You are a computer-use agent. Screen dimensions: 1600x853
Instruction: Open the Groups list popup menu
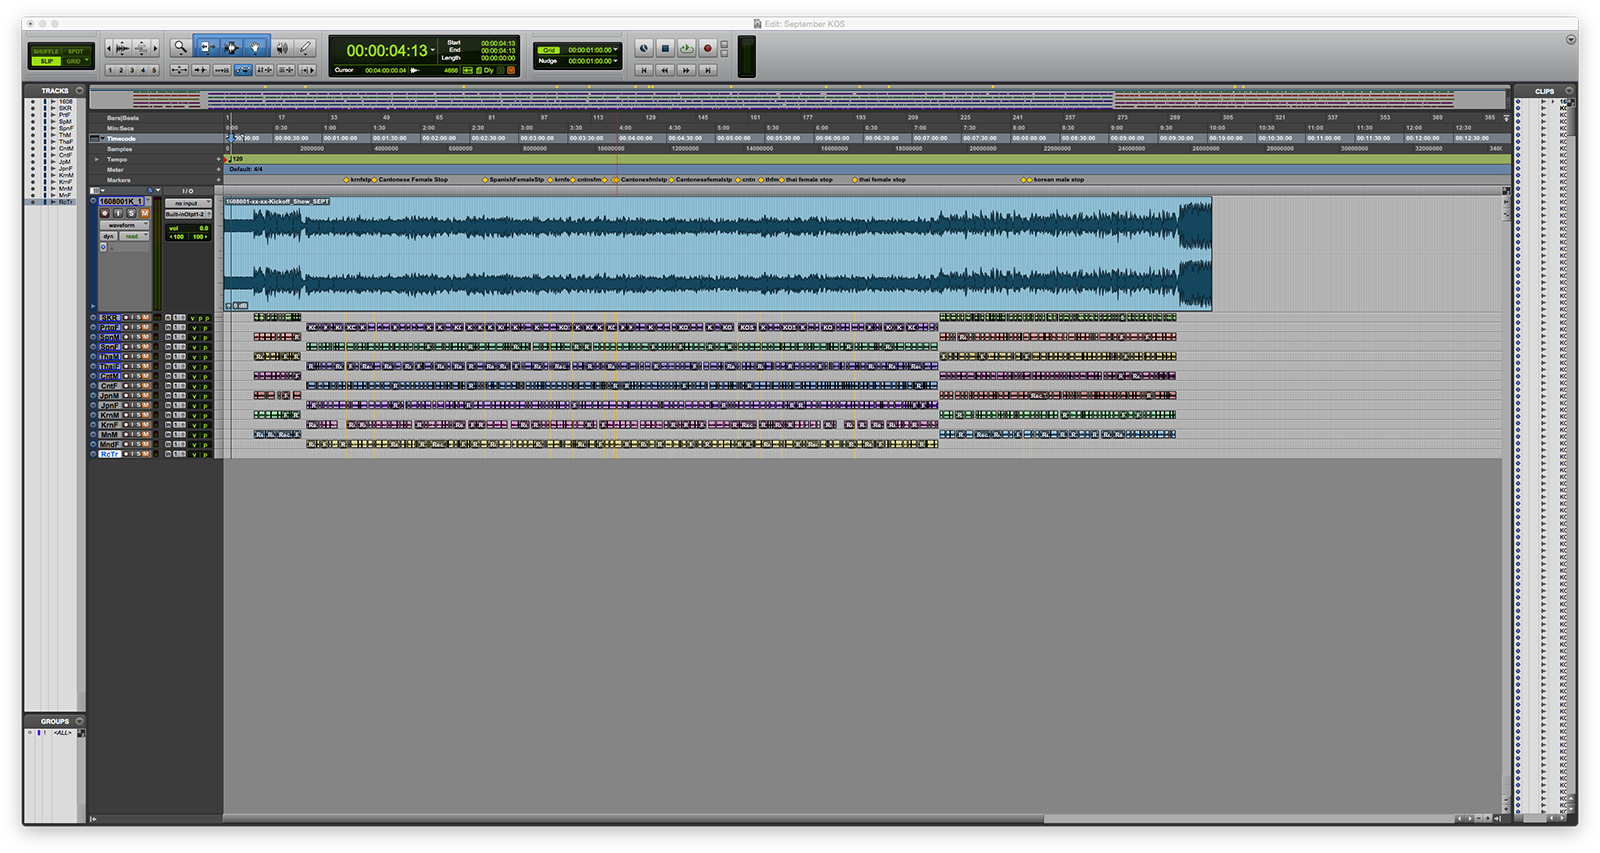(x=79, y=720)
